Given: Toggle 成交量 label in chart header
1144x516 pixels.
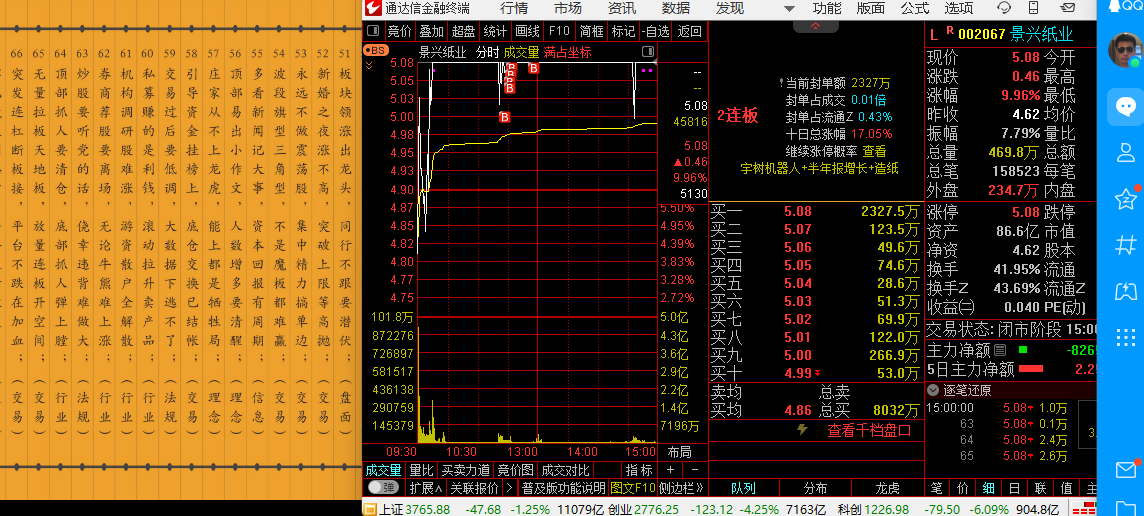Looking at the screenshot, I should [521, 52].
